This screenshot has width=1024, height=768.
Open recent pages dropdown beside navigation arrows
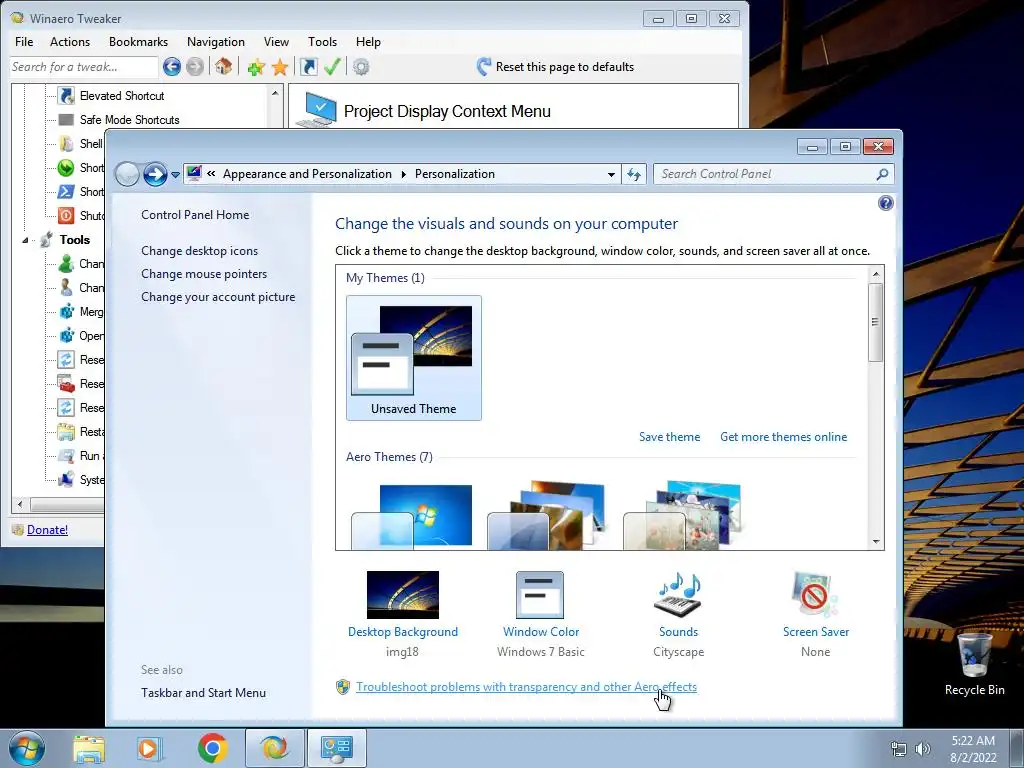[x=175, y=175]
